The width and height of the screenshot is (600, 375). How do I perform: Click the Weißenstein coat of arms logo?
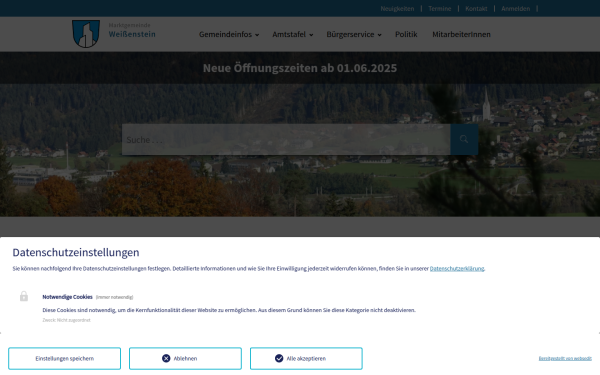[x=86, y=34]
